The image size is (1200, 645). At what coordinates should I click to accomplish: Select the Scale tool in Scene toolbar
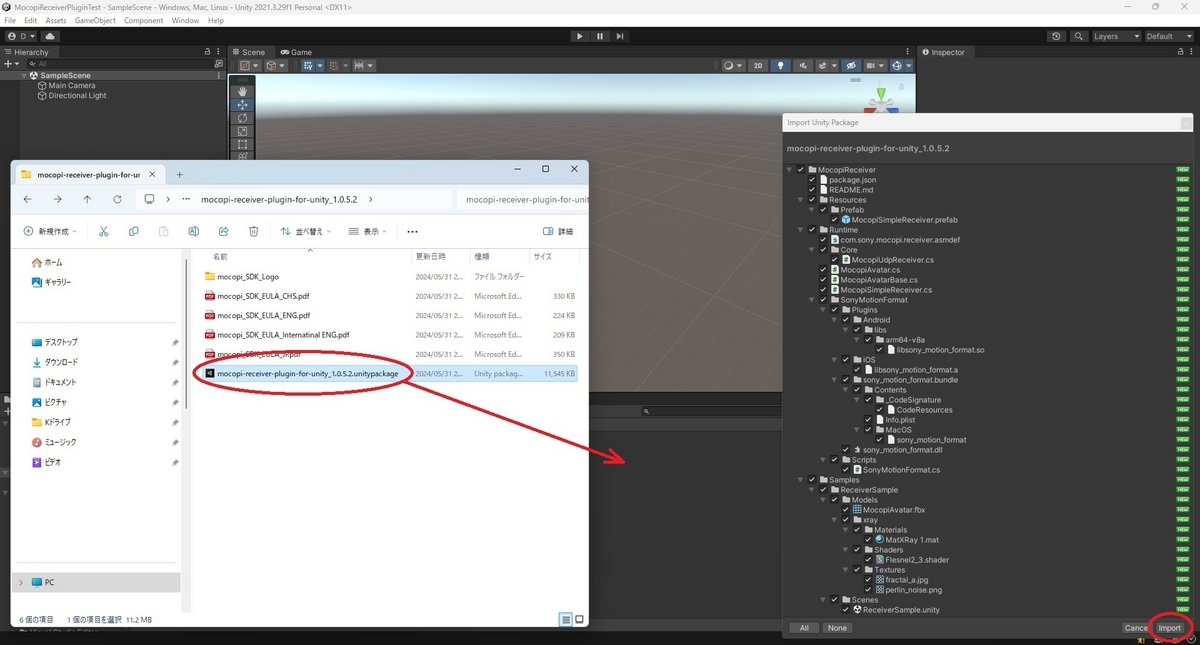[x=243, y=131]
